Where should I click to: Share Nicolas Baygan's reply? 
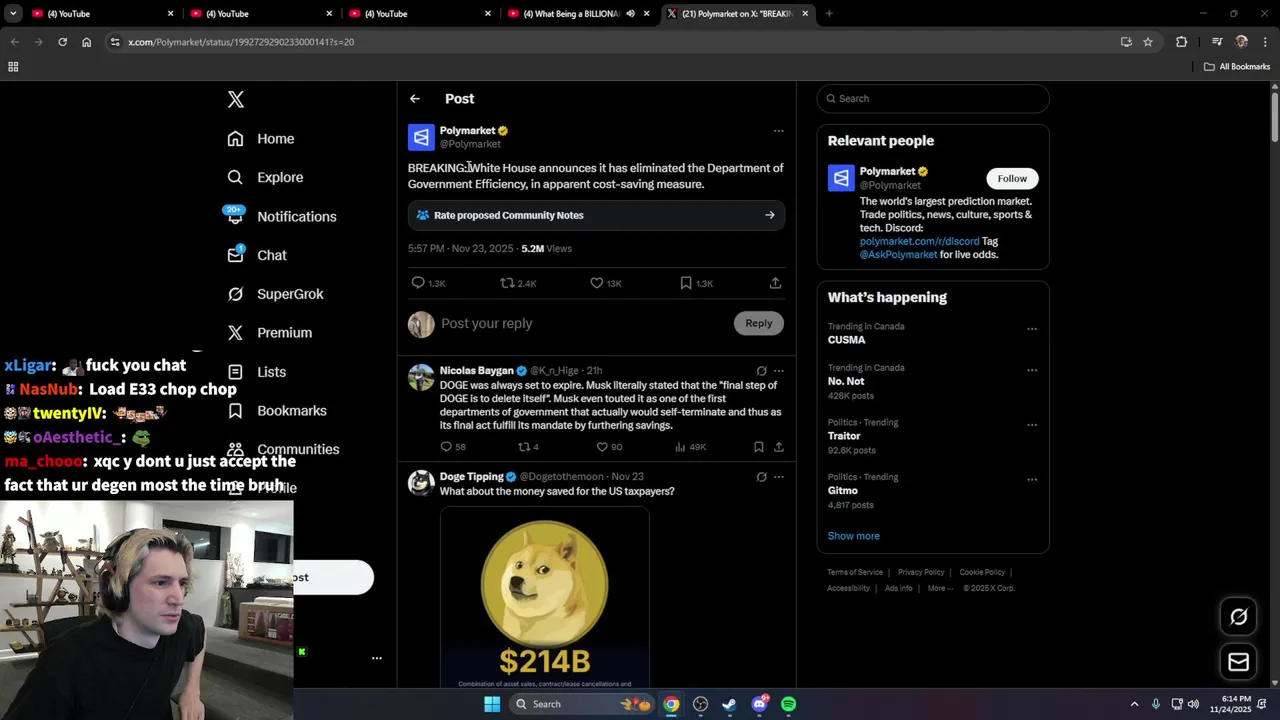tap(778, 447)
